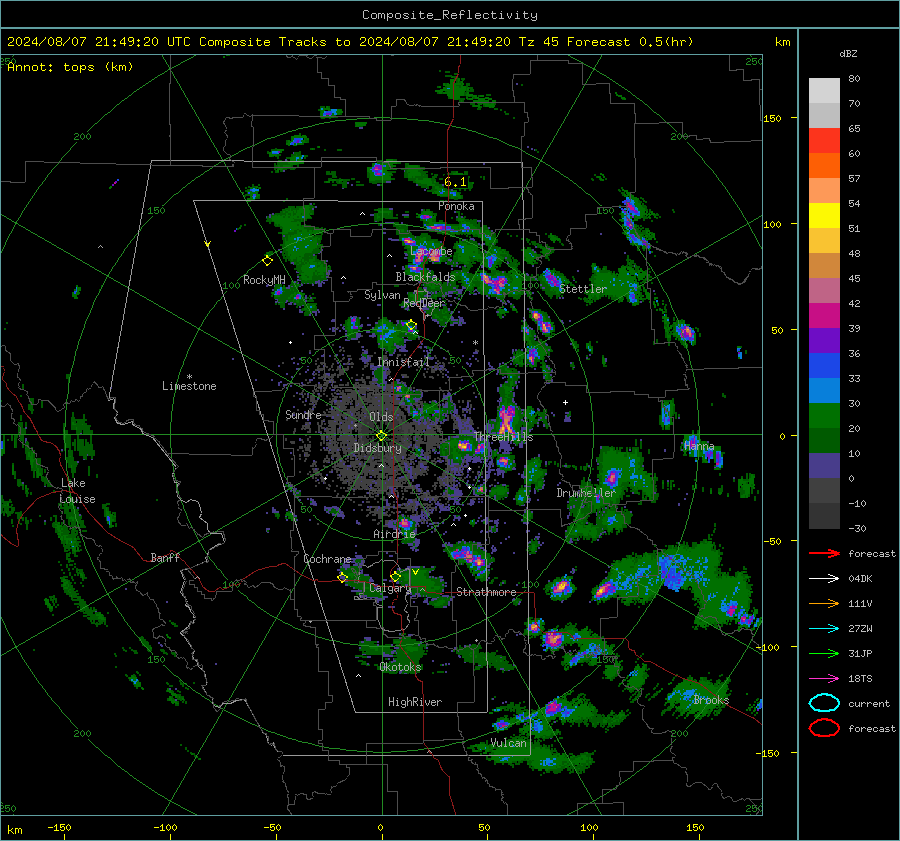Image resolution: width=900 pixels, height=841 pixels.
Task: Click the Innisfail city label
Action: click(403, 362)
